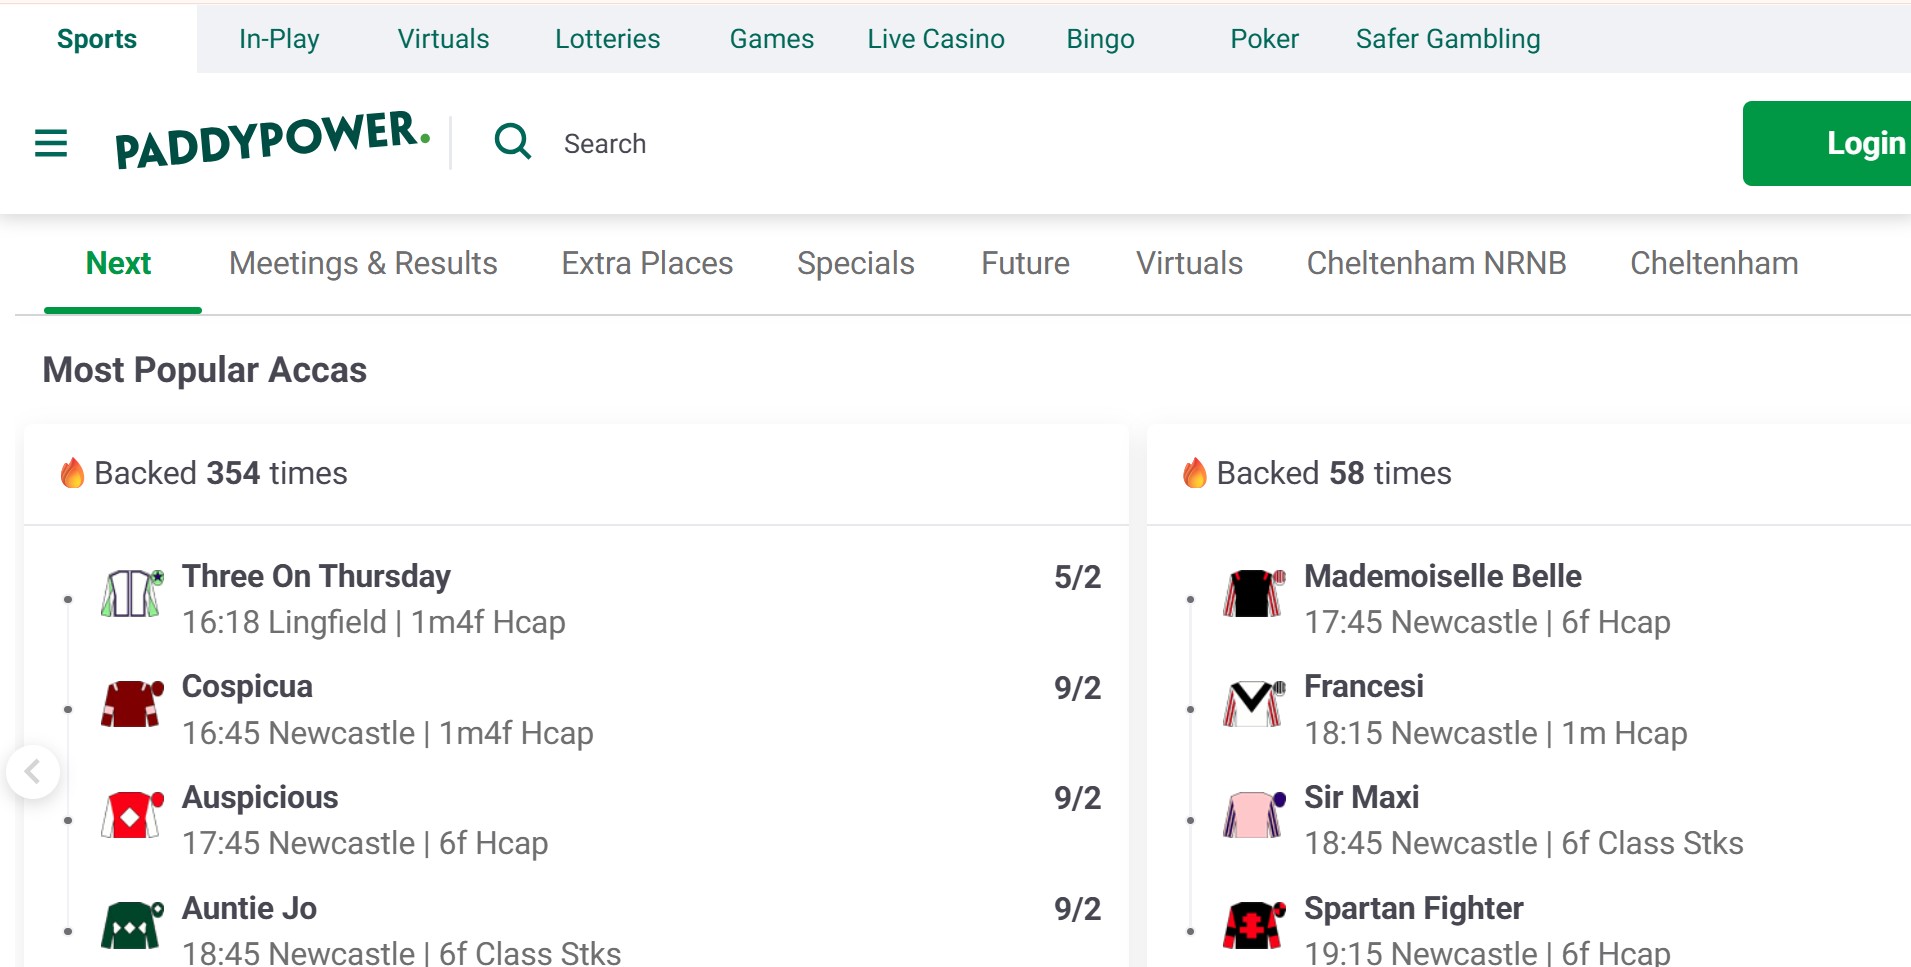Go to In-Play section
Viewport: 1911px width, 967px height.
point(279,39)
